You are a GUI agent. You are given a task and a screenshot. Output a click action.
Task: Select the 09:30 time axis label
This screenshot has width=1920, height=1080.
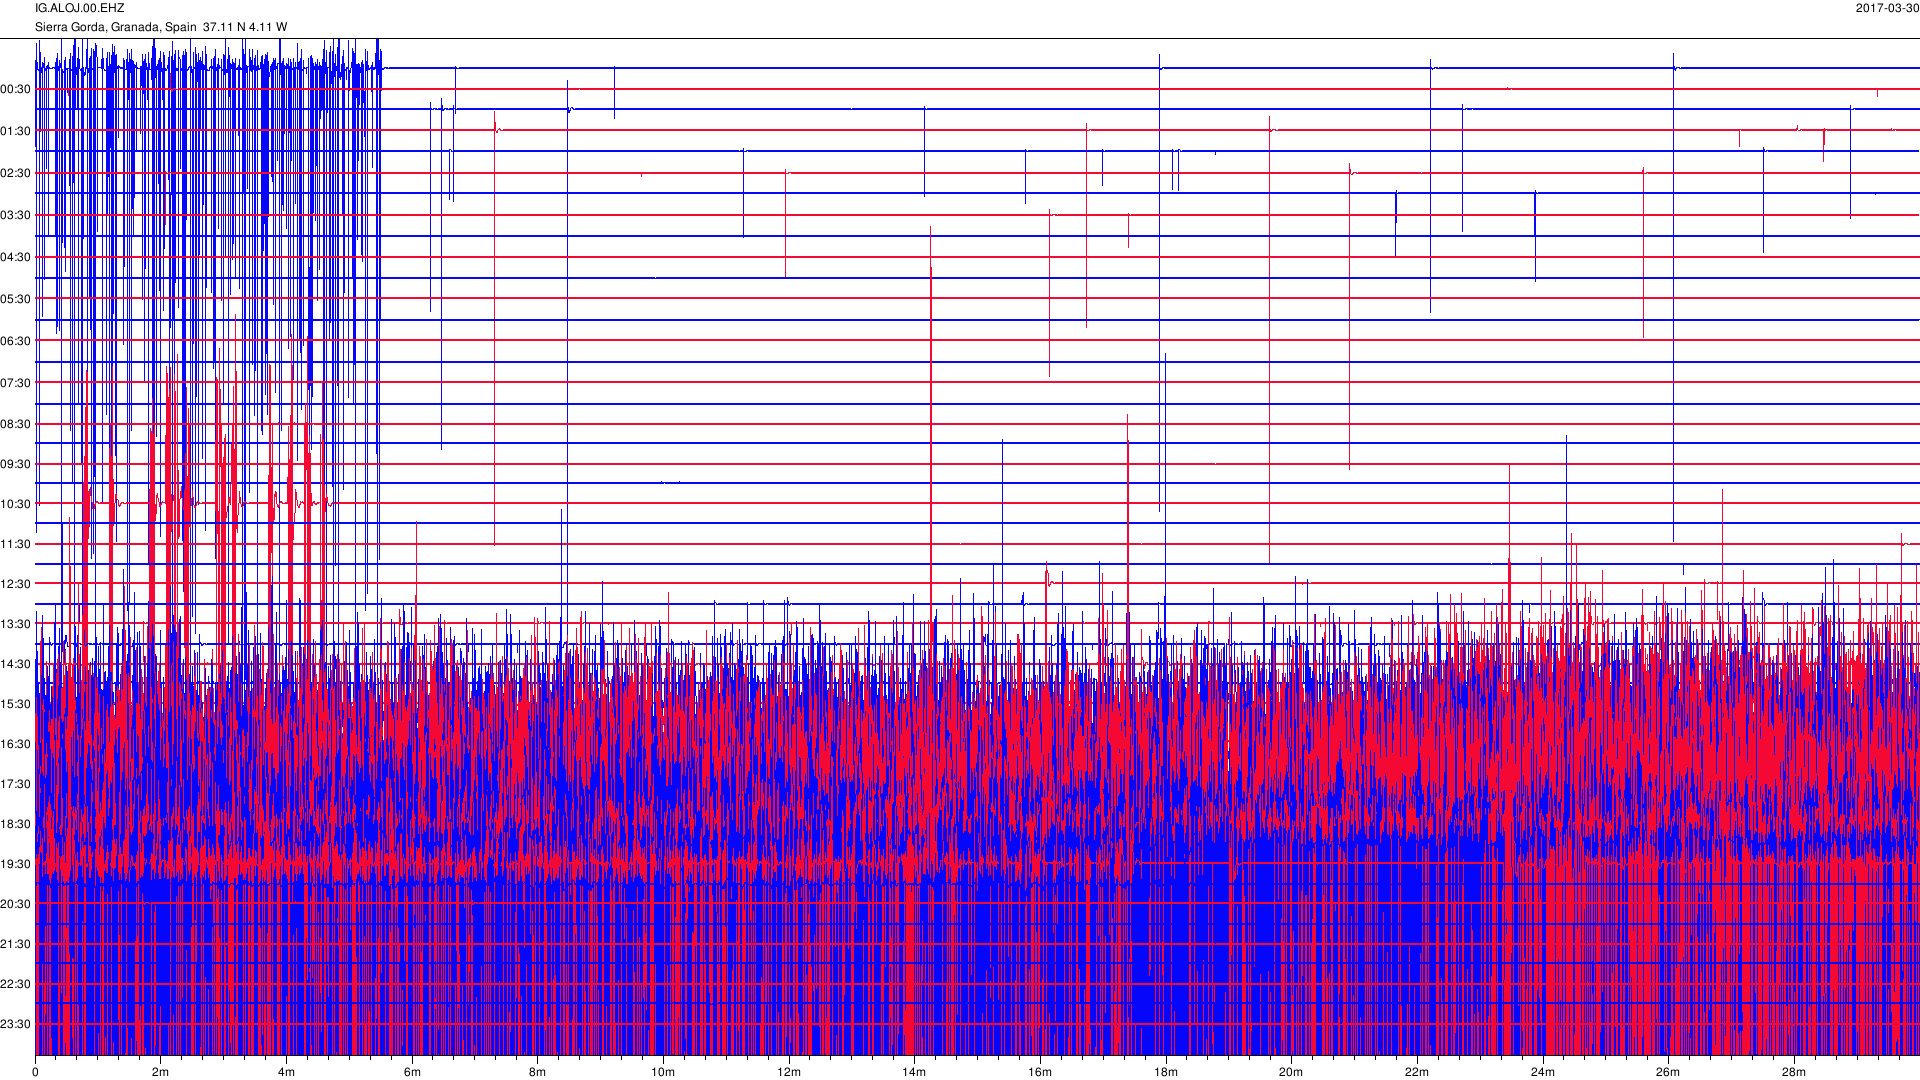point(16,464)
